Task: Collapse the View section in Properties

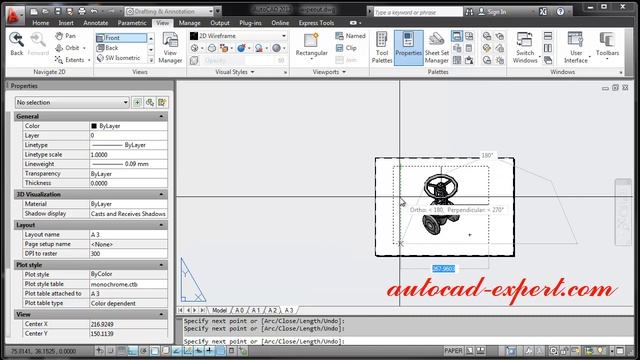Action: [161, 314]
